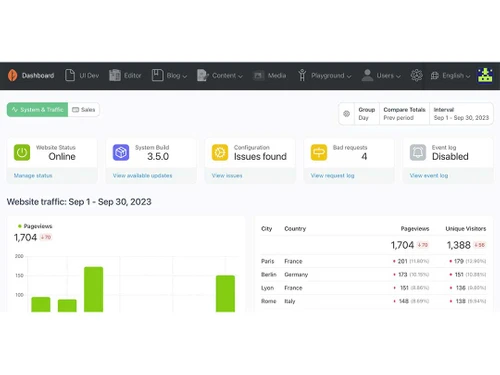Click the Issues found status text
This screenshot has width=500, height=375.
260,156
